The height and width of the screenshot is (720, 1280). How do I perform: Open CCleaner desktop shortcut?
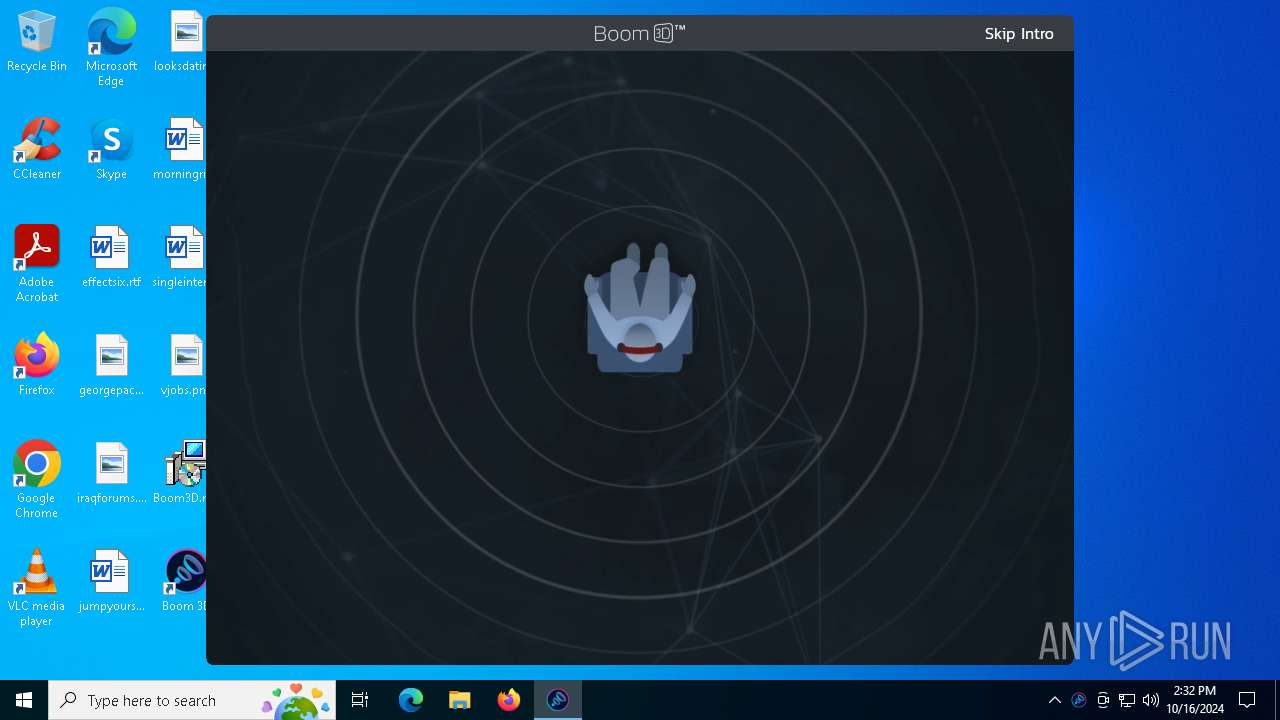pyautogui.click(x=37, y=150)
